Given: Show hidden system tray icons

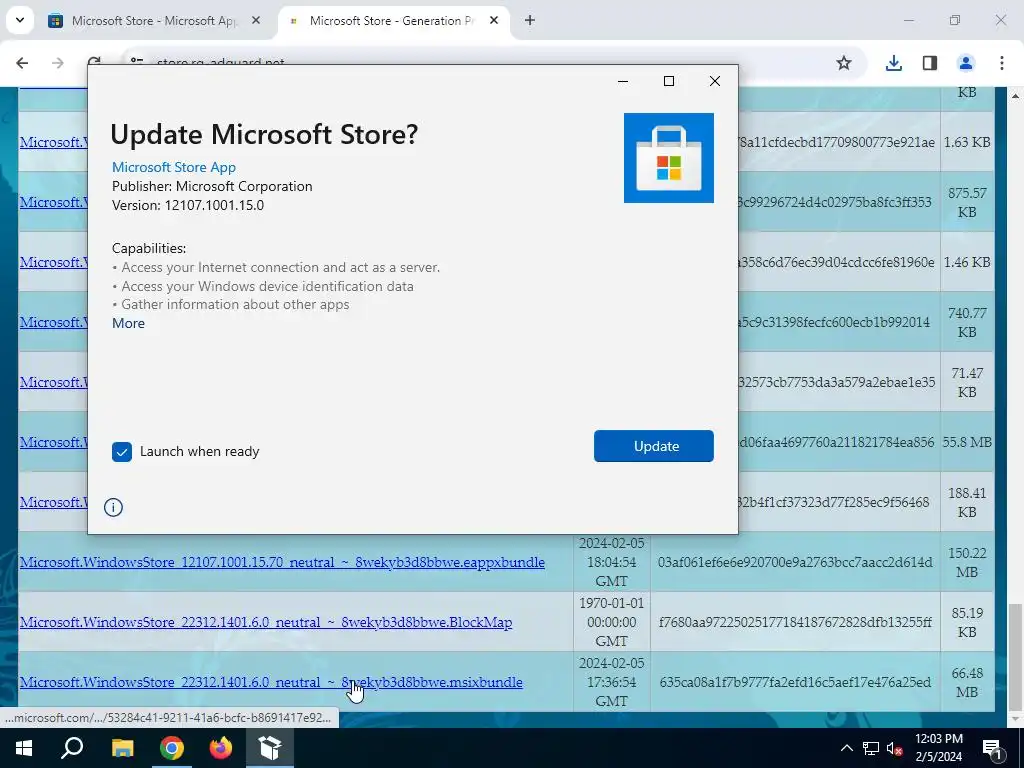Looking at the screenshot, I should (x=846, y=748).
